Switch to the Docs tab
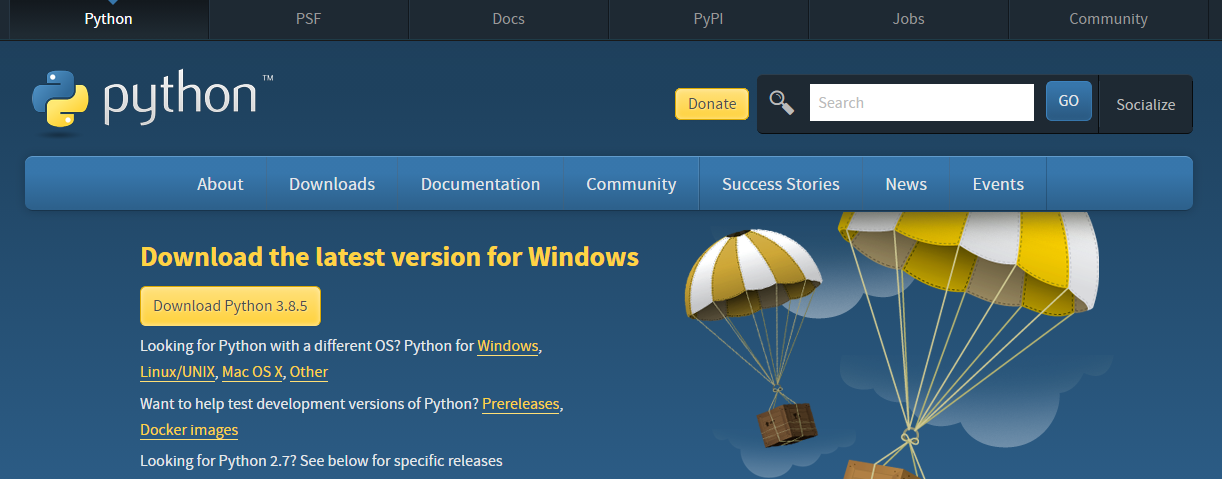1222x479 pixels. 508,19
